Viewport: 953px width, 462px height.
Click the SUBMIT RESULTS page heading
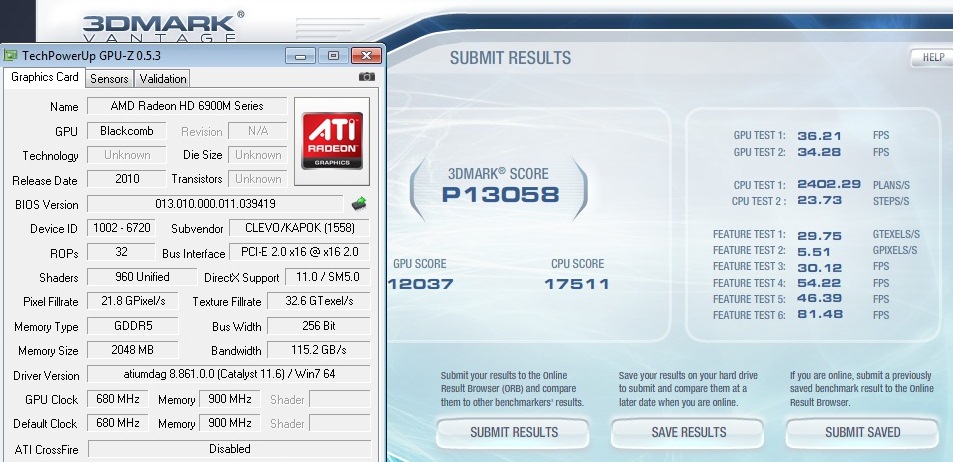[x=510, y=58]
